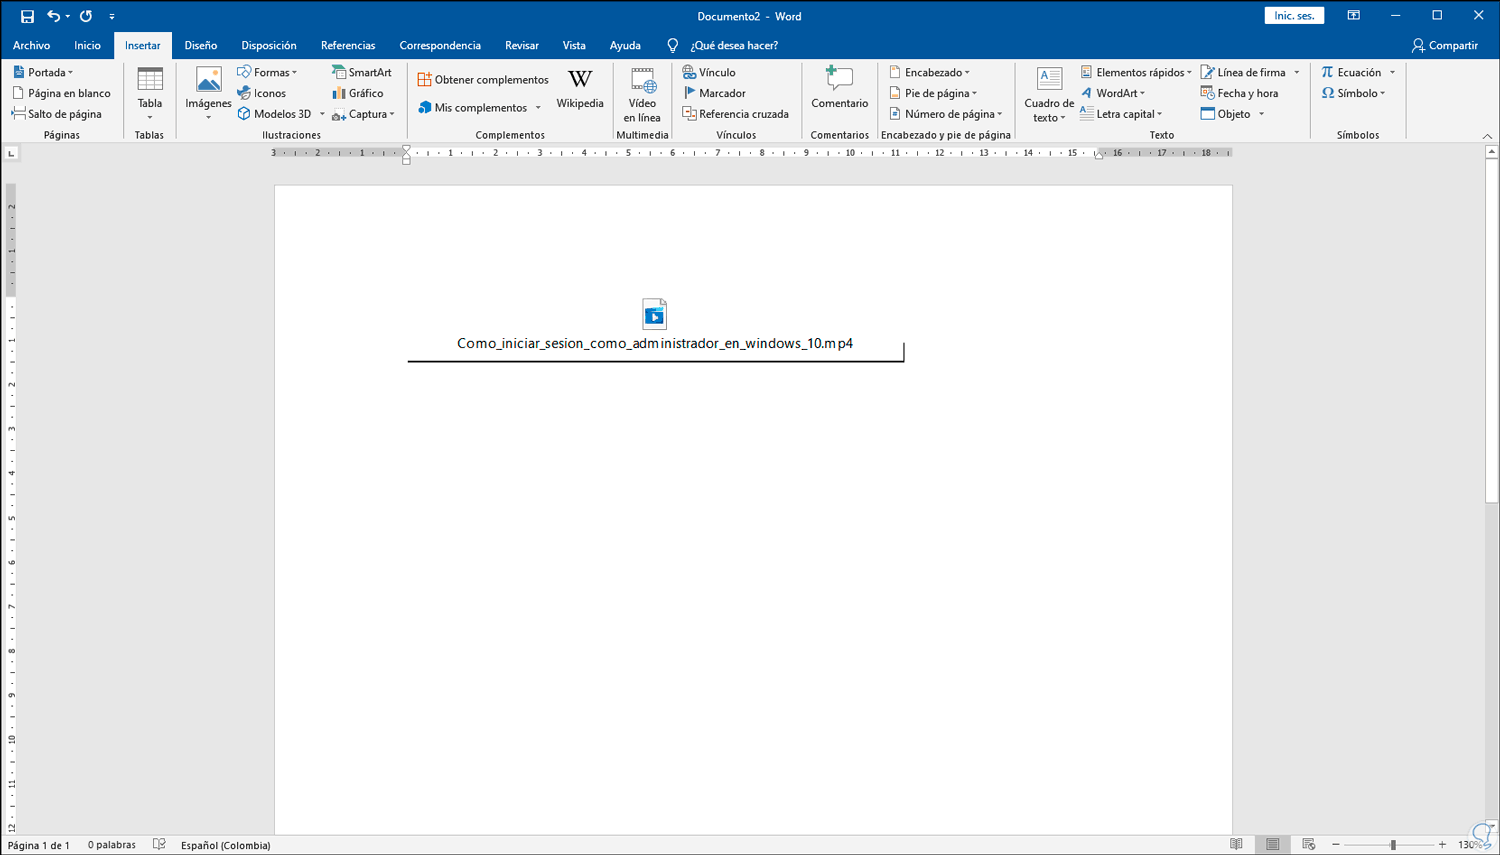Undo the last action
The height and width of the screenshot is (855, 1500).
pyautogui.click(x=53, y=16)
